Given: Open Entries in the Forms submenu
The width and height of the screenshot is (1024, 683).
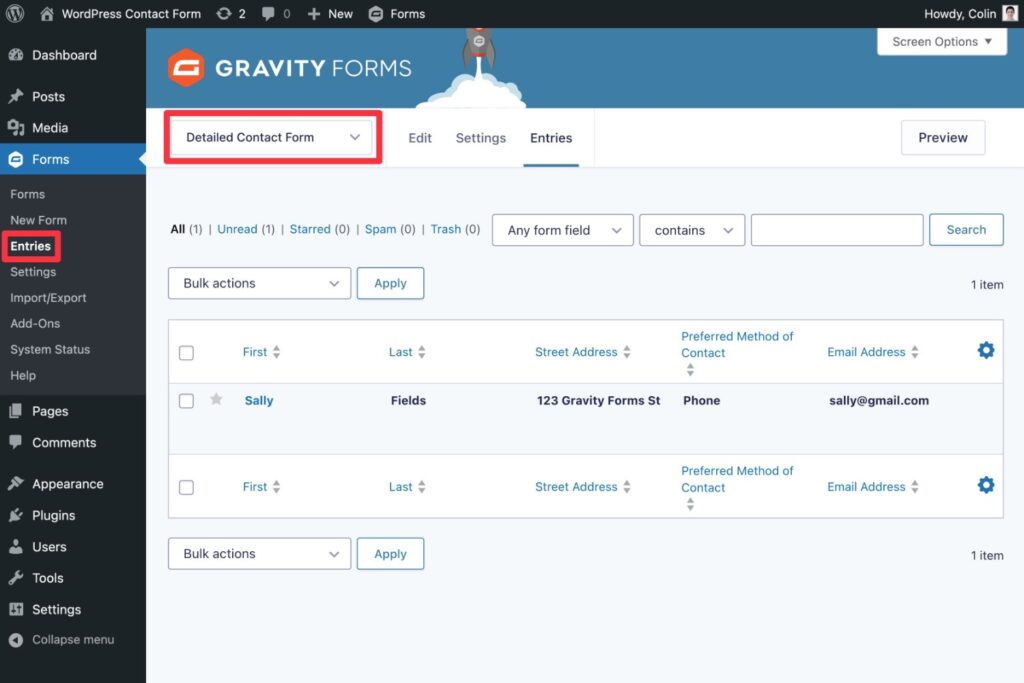Looking at the screenshot, I should pos(31,246).
